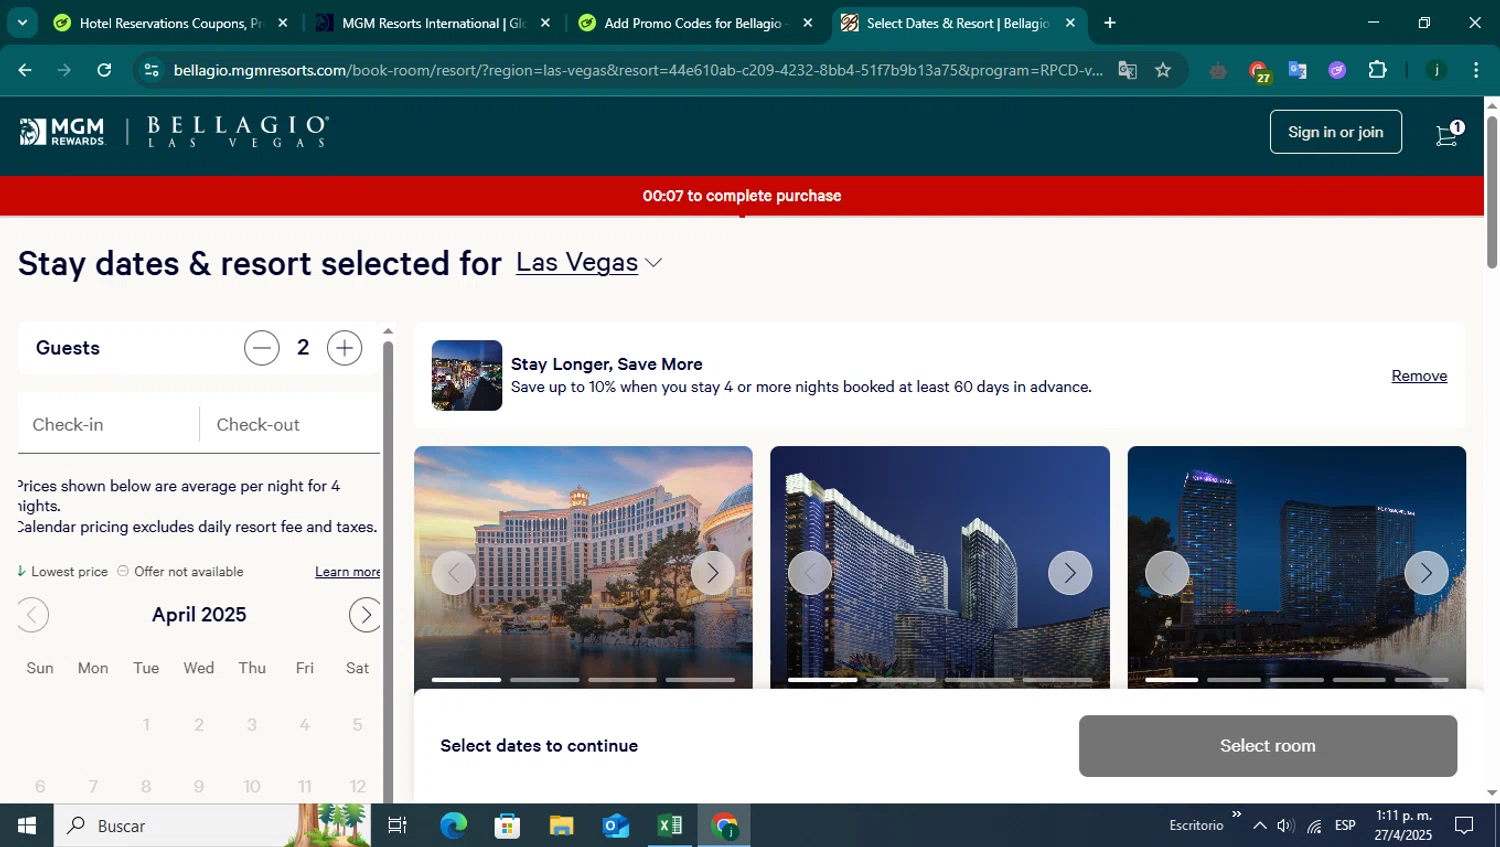Show hidden system tray icons
This screenshot has height=847, width=1500.
pyautogui.click(x=1260, y=826)
